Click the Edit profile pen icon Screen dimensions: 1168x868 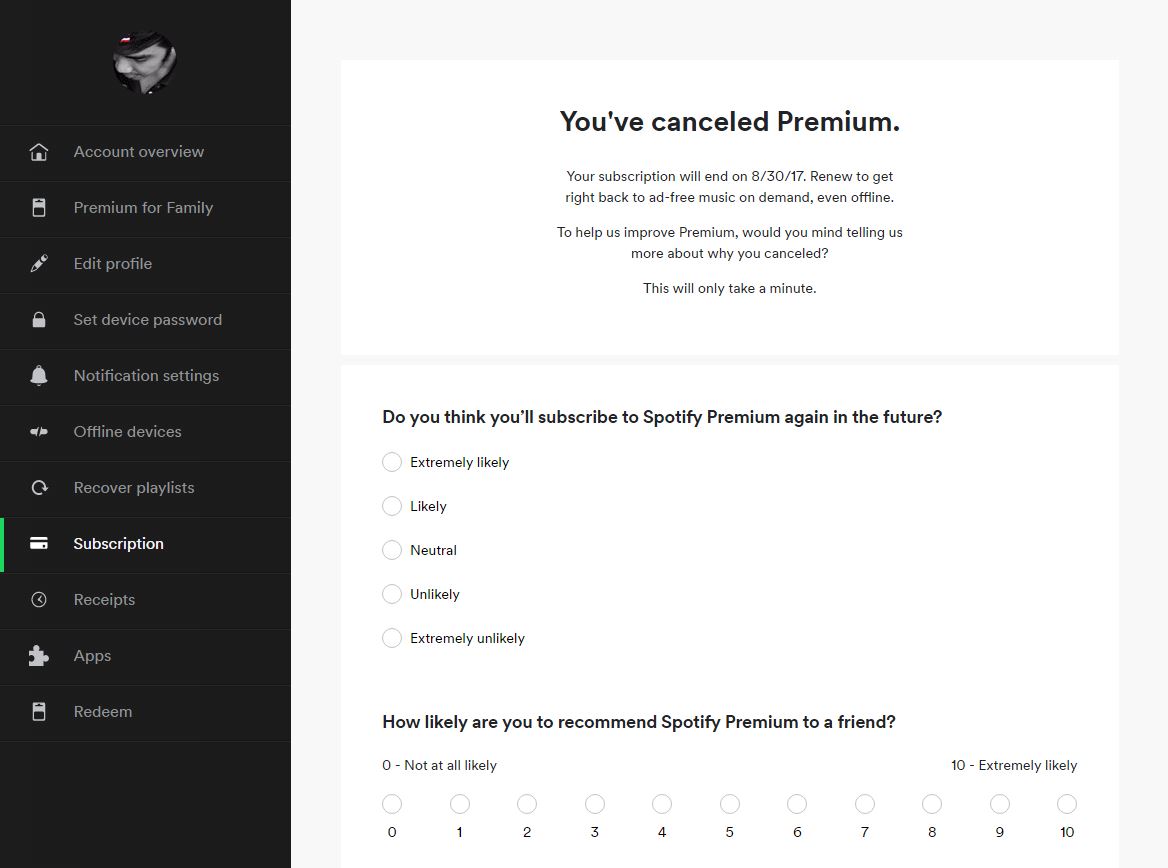coord(38,264)
